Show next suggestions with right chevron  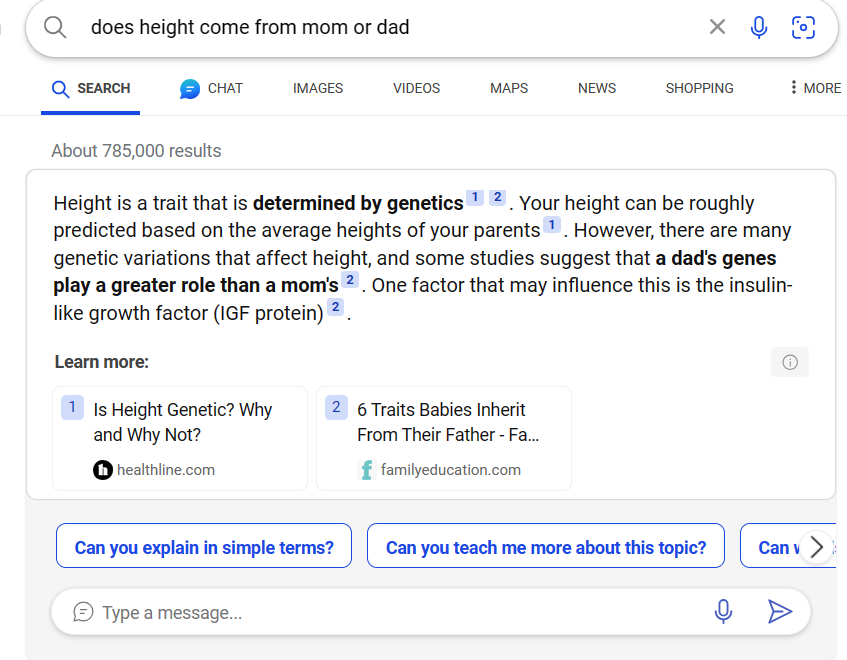tap(817, 547)
